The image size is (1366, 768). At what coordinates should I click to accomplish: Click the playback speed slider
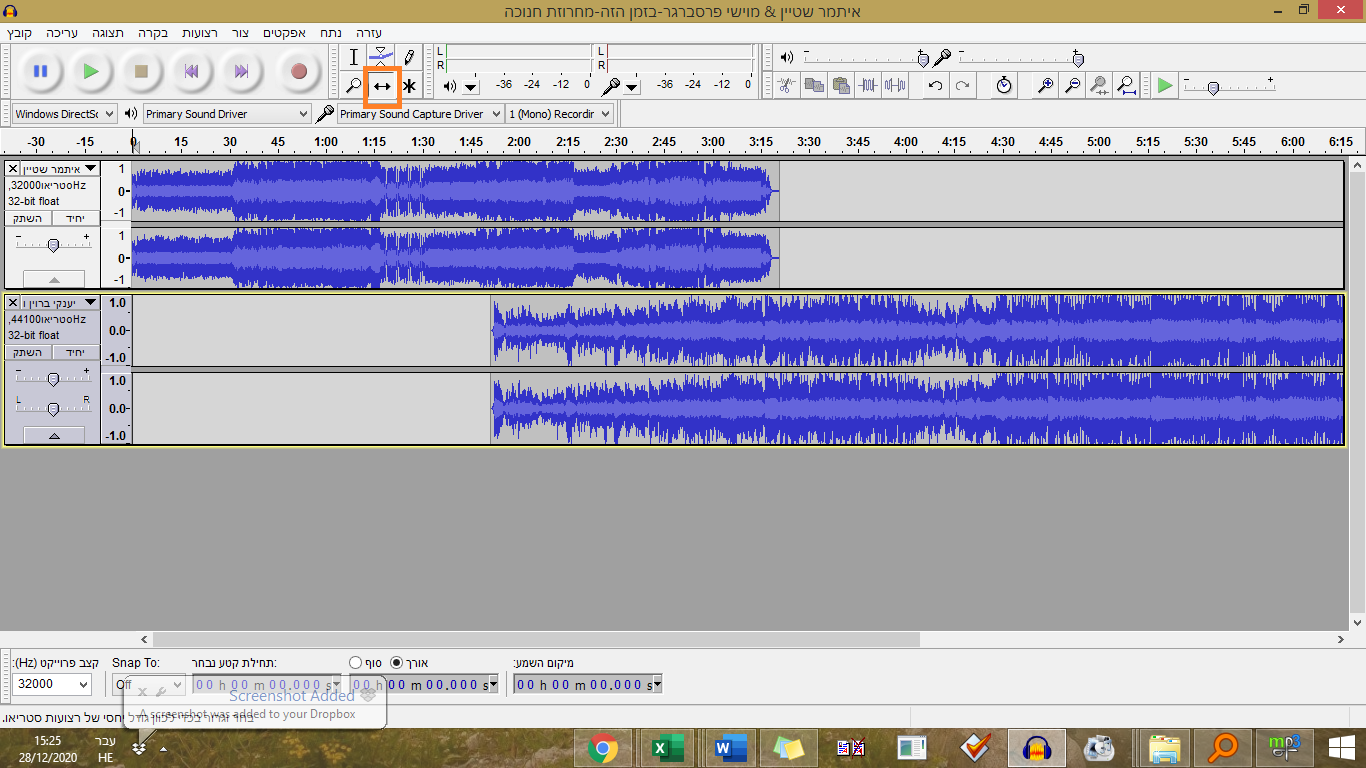point(1229,86)
